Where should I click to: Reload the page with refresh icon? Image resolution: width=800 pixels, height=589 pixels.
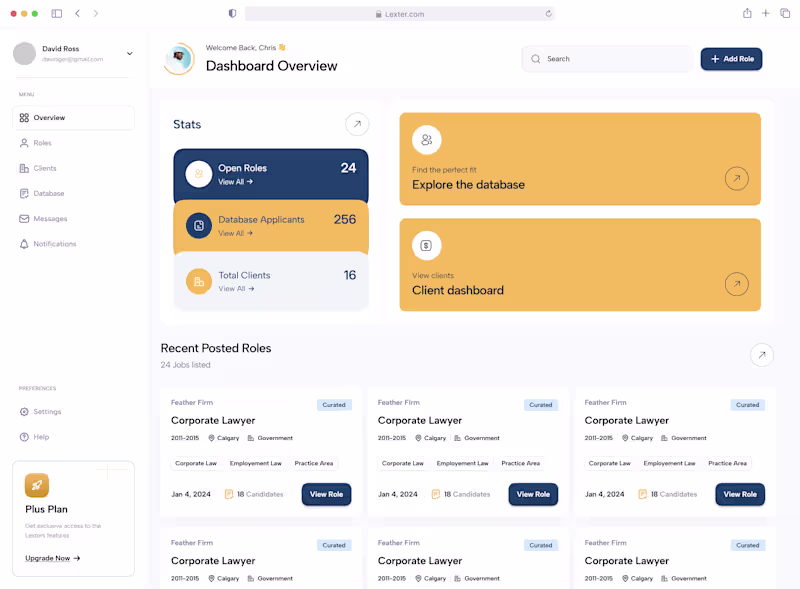[x=548, y=14]
